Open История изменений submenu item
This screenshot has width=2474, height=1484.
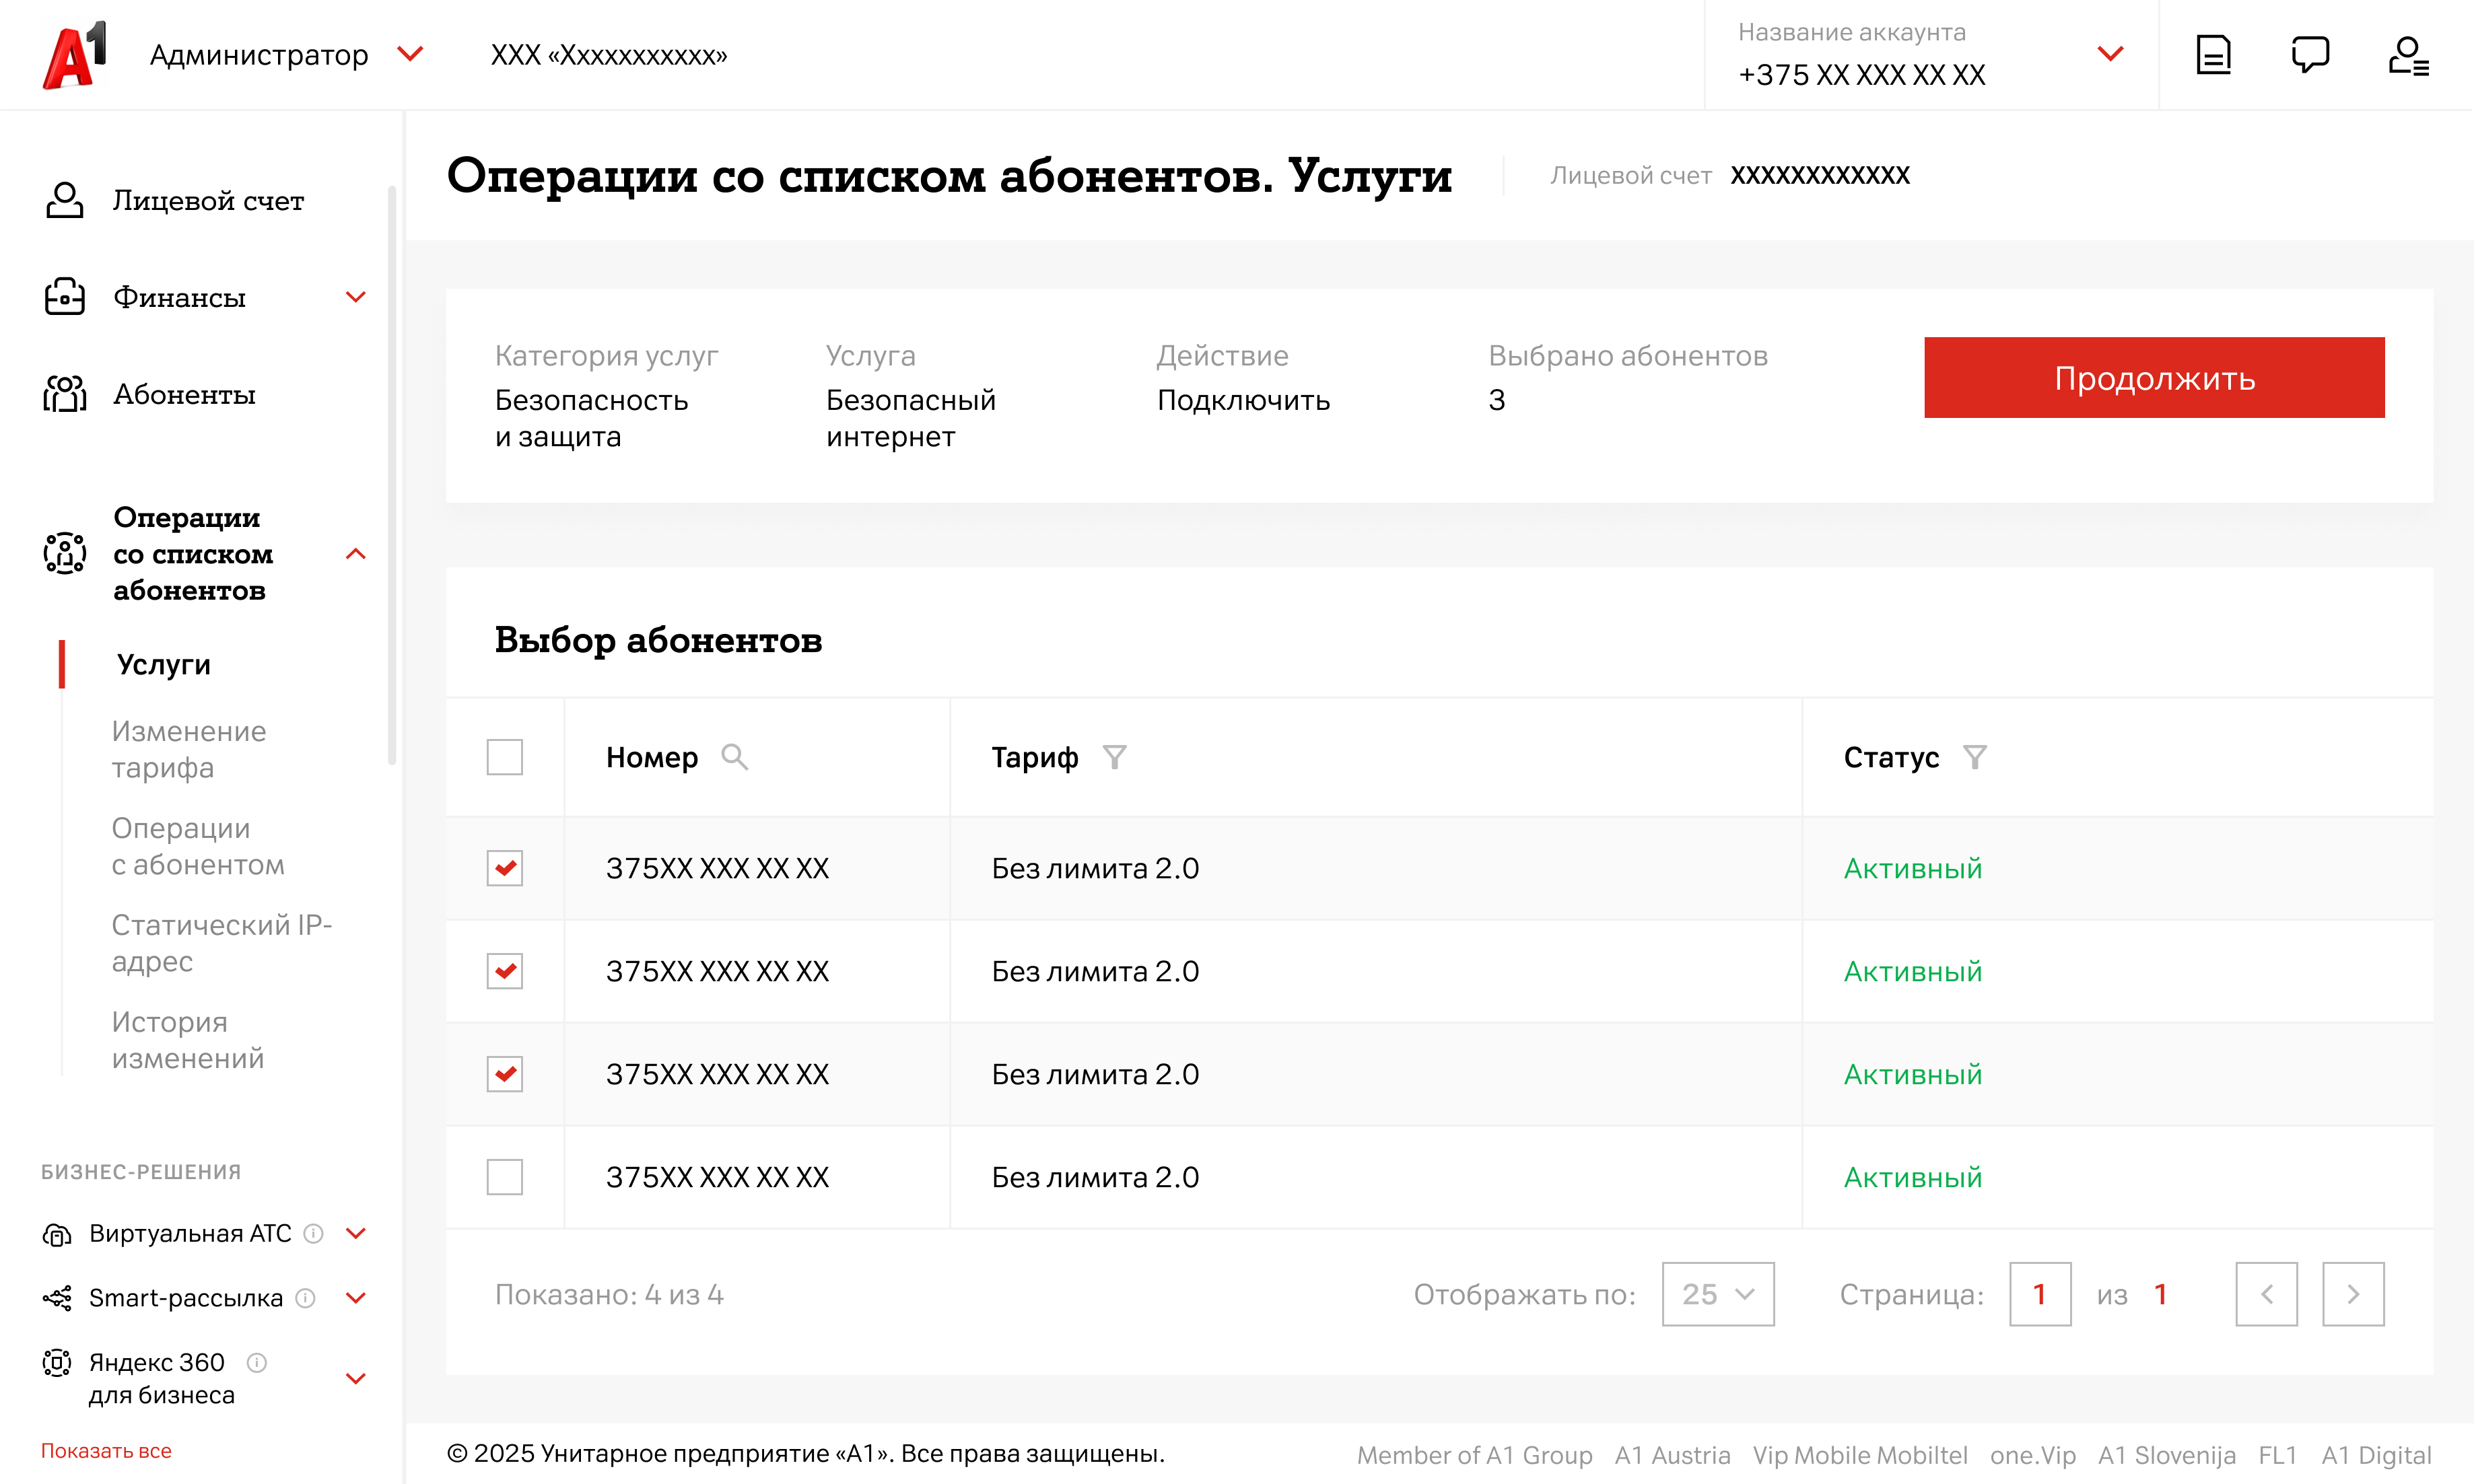click(x=187, y=1040)
